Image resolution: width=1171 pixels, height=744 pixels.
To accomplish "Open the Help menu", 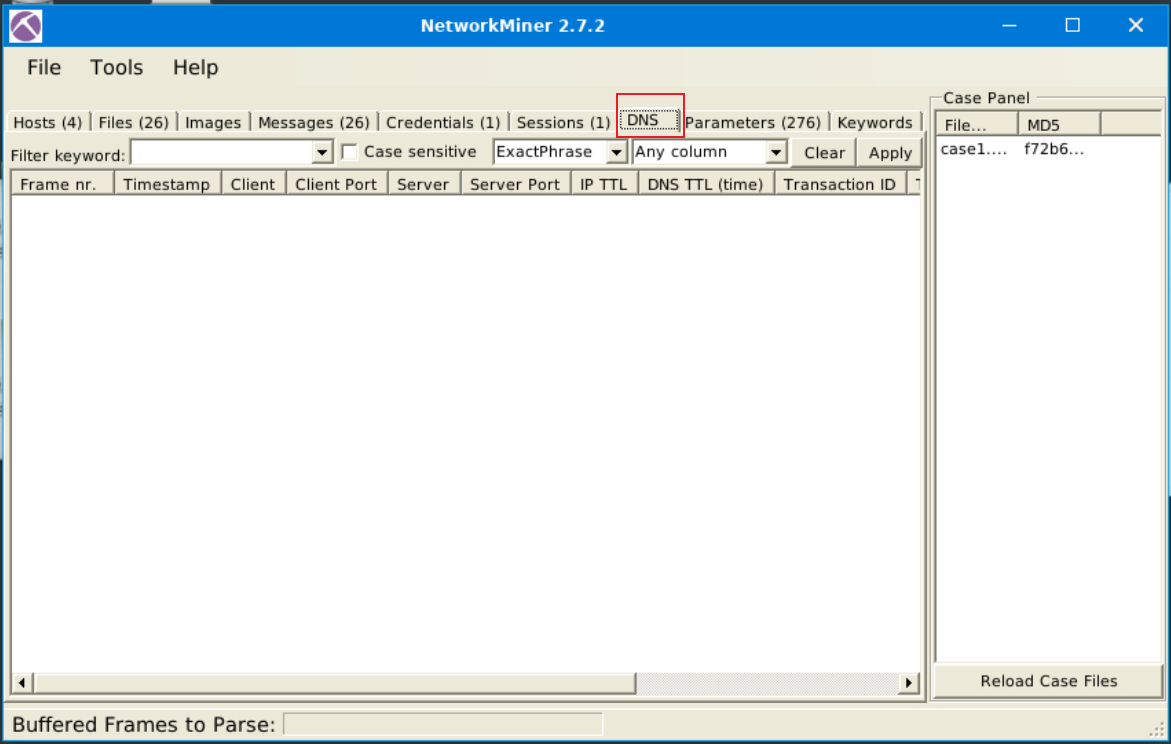I will click(x=196, y=68).
